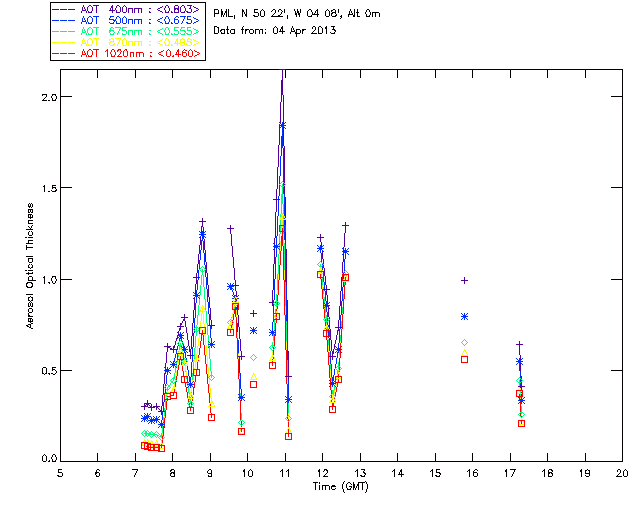Image resolution: width=640 pixels, height=512 pixels.
Task: Click the x-axis tick label 8
Action: (173, 473)
